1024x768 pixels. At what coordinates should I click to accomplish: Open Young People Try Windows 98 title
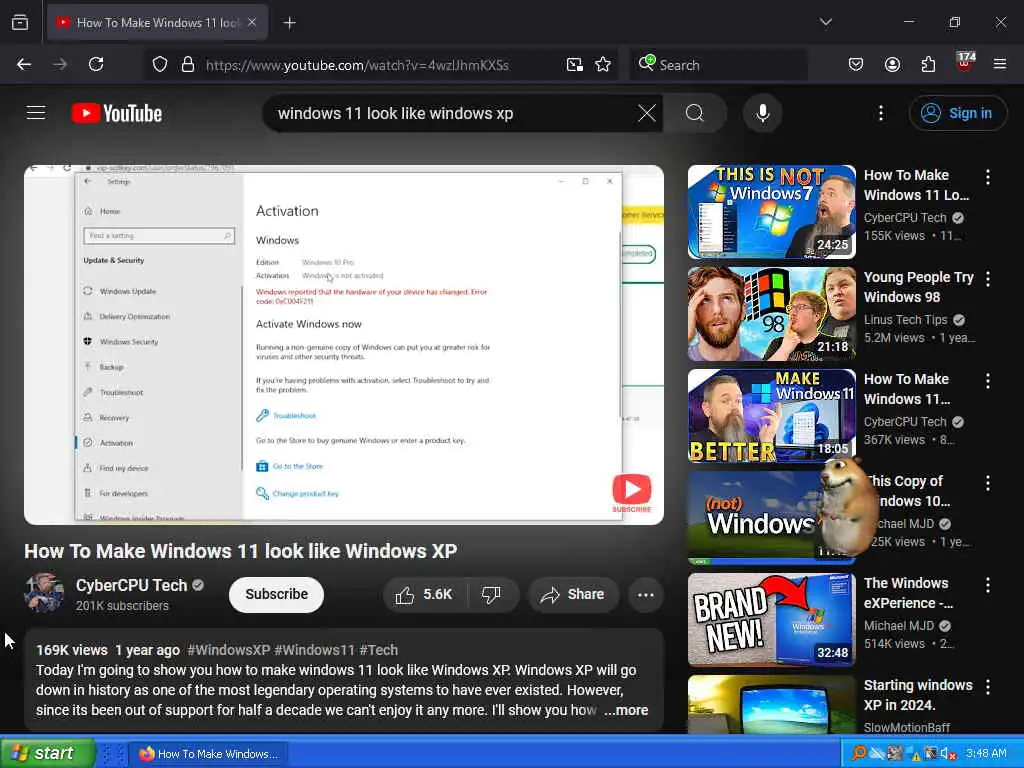click(918, 287)
